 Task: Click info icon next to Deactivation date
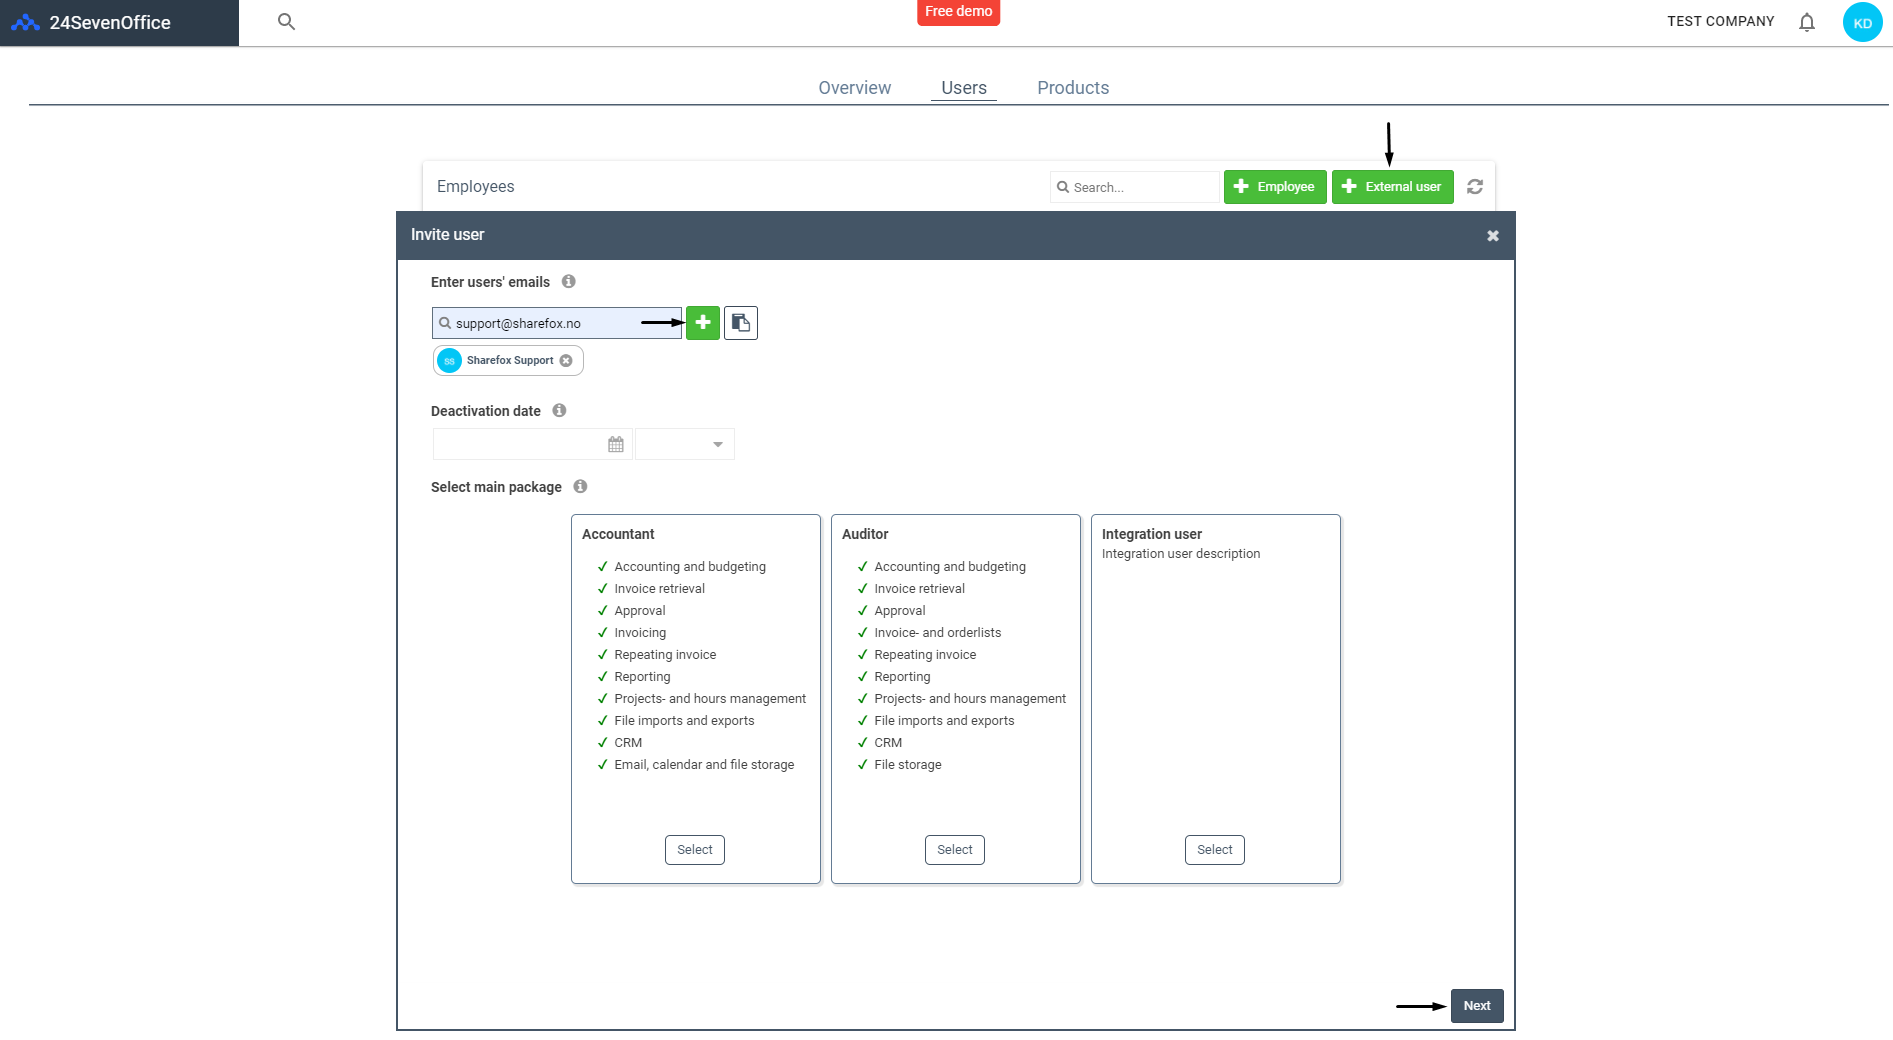560,411
